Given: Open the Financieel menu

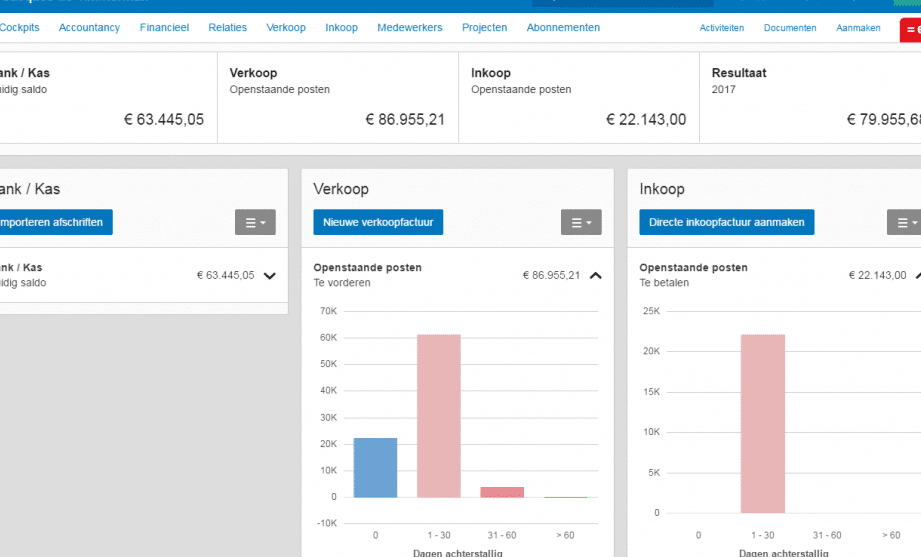Looking at the screenshot, I should point(164,28).
